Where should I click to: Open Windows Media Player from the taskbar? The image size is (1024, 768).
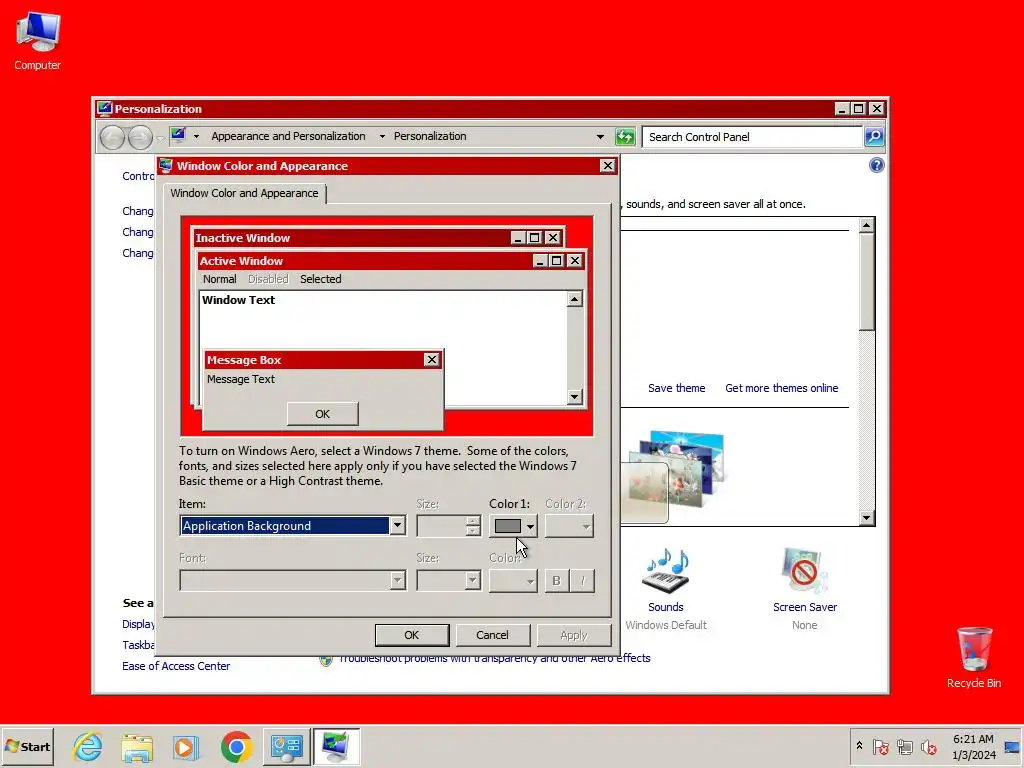coord(185,746)
